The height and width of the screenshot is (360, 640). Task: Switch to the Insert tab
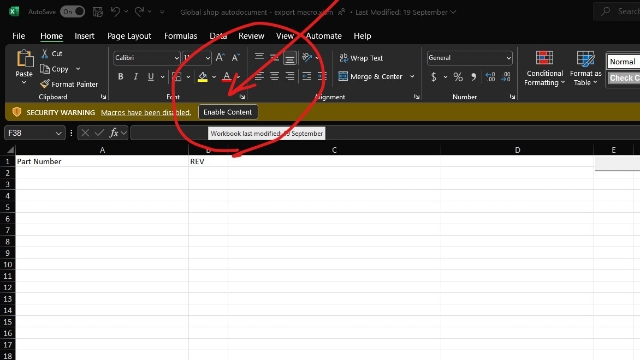coord(84,36)
